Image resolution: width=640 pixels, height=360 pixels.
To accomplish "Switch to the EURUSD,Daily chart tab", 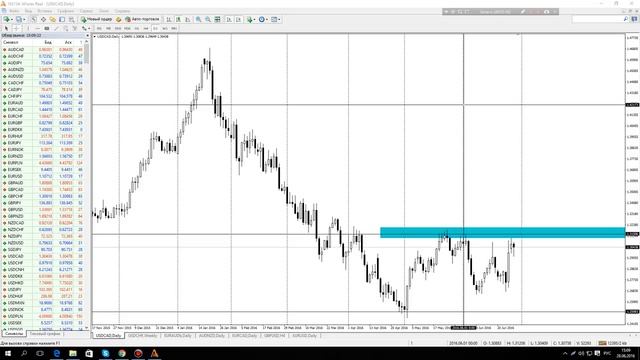I will pos(304,336).
